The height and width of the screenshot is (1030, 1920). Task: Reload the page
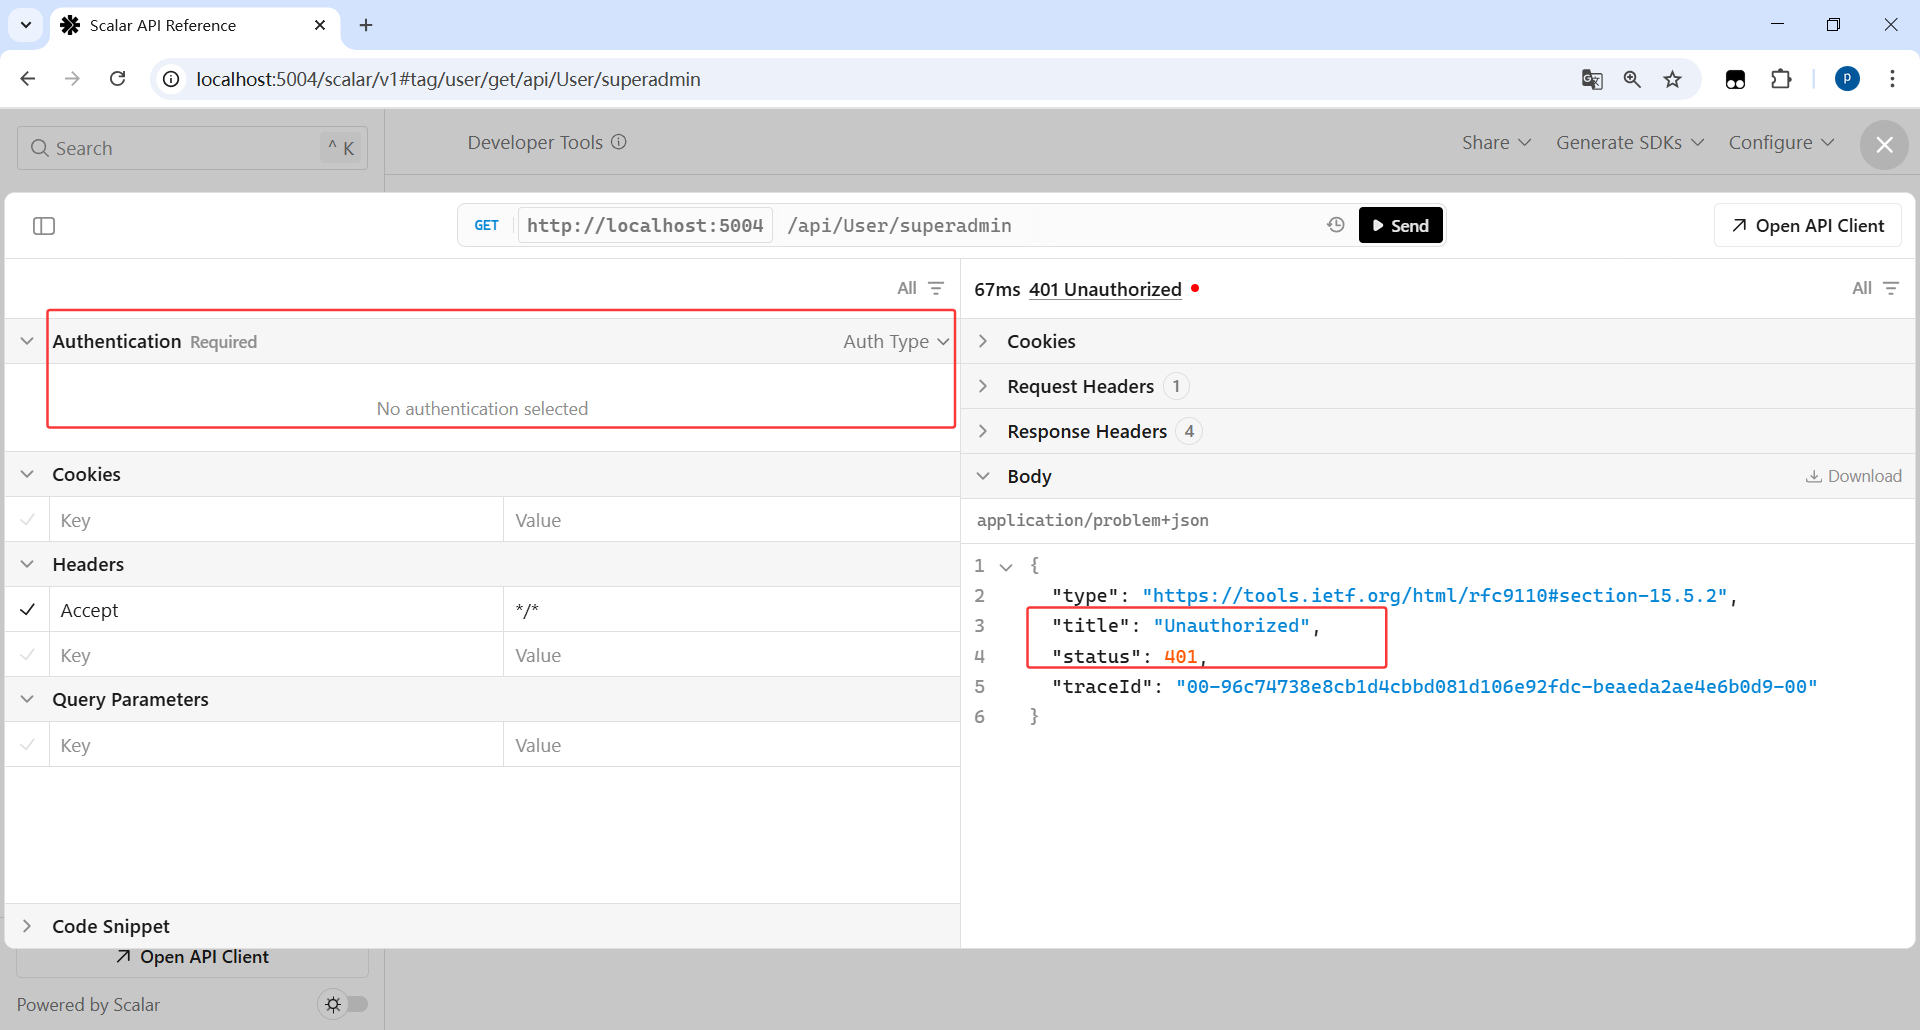click(117, 79)
